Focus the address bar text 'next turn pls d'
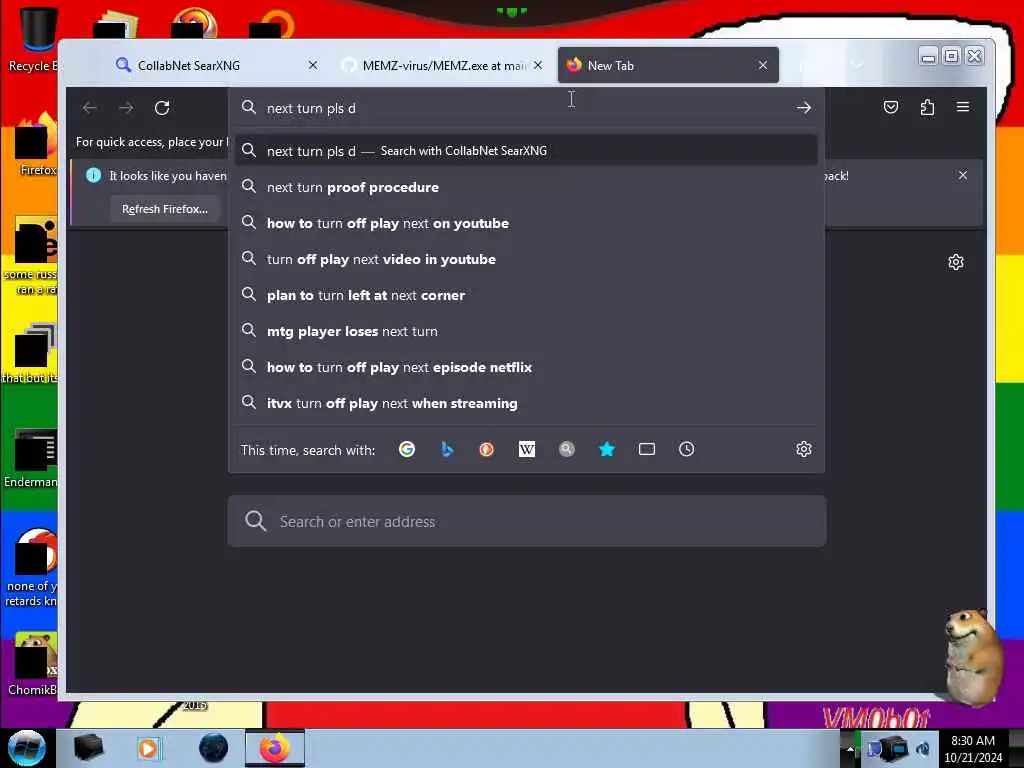The width and height of the screenshot is (1024, 768). point(311,108)
